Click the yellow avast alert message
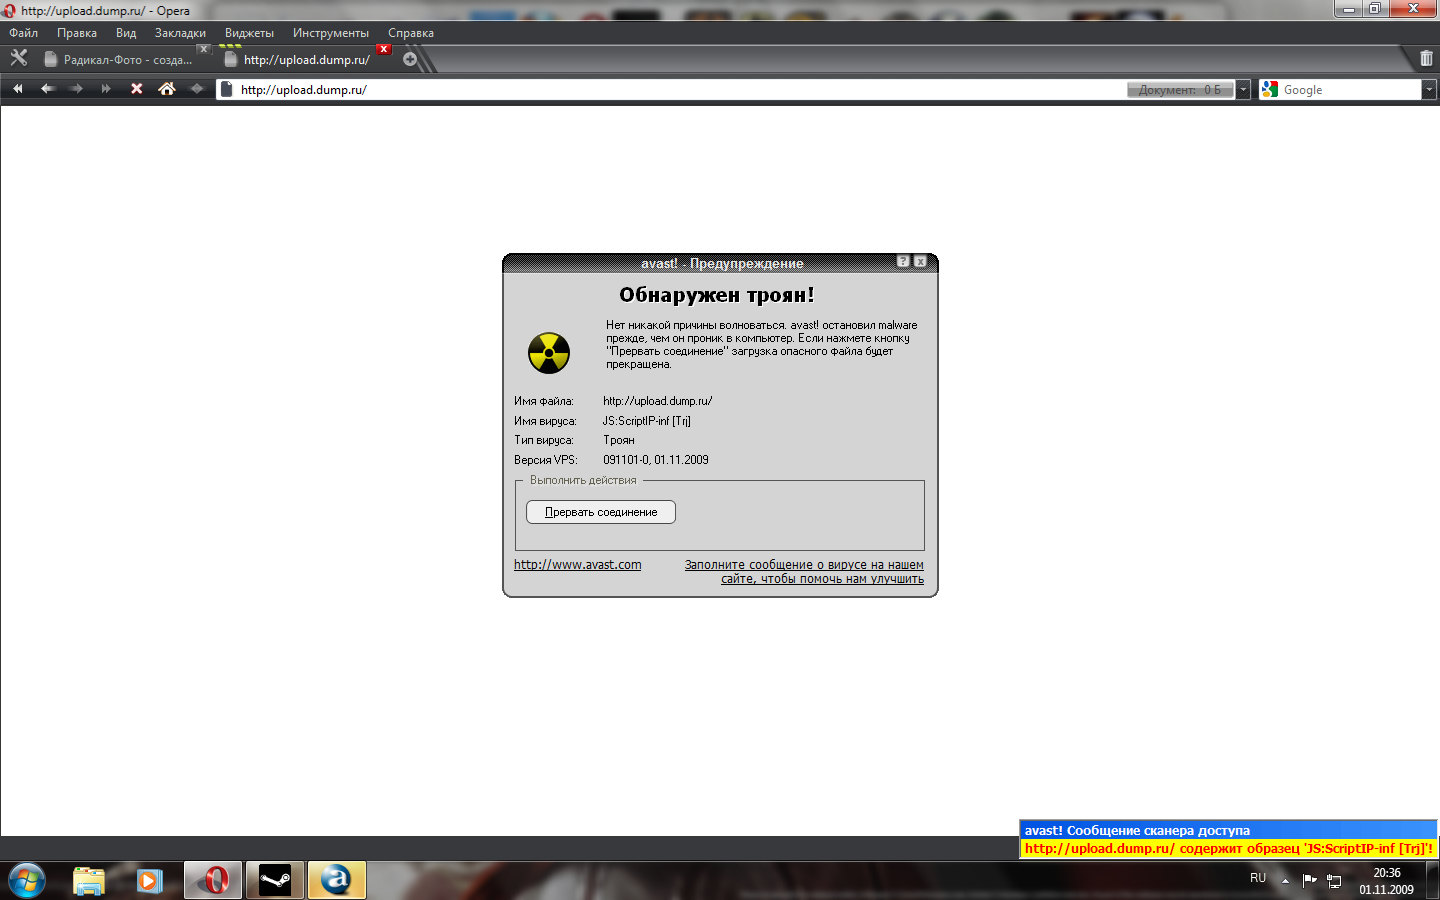Image resolution: width=1440 pixels, height=900 pixels. [x=1229, y=848]
